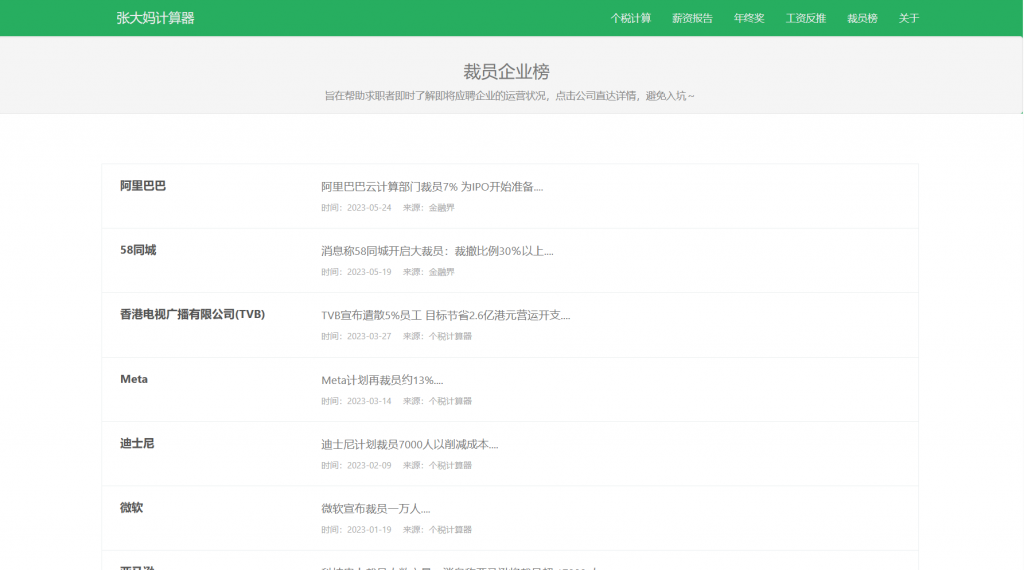
Task: Open the 关于 page
Action: 908,18
